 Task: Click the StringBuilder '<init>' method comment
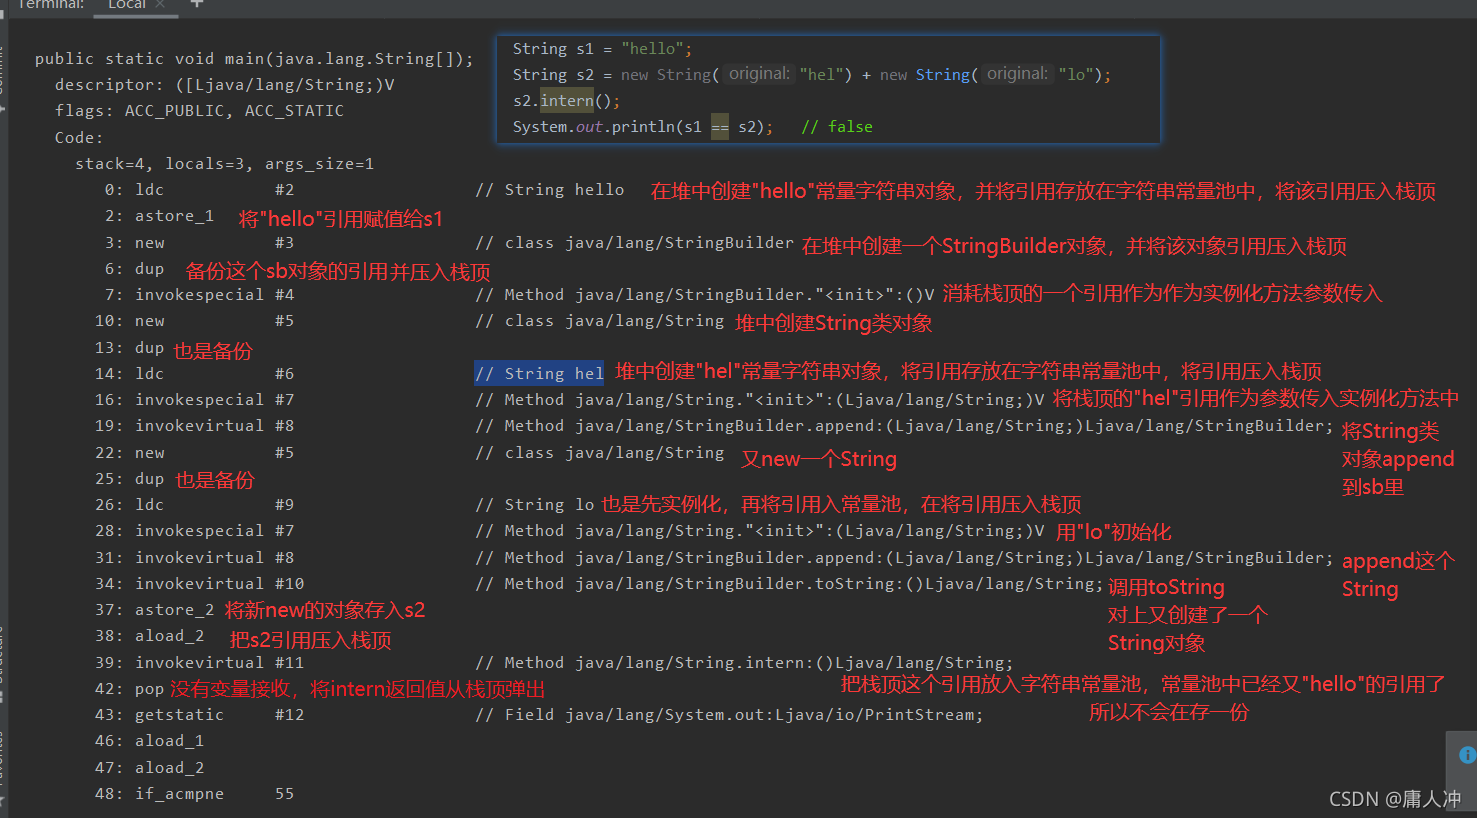point(704,295)
